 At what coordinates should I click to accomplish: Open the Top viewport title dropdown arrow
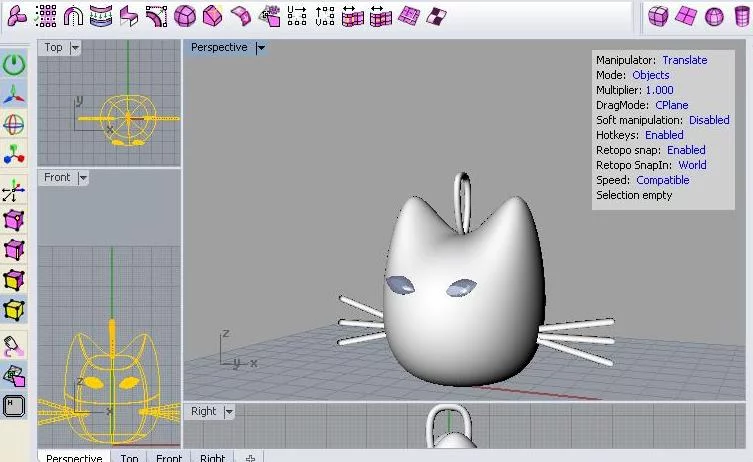(76, 48)
